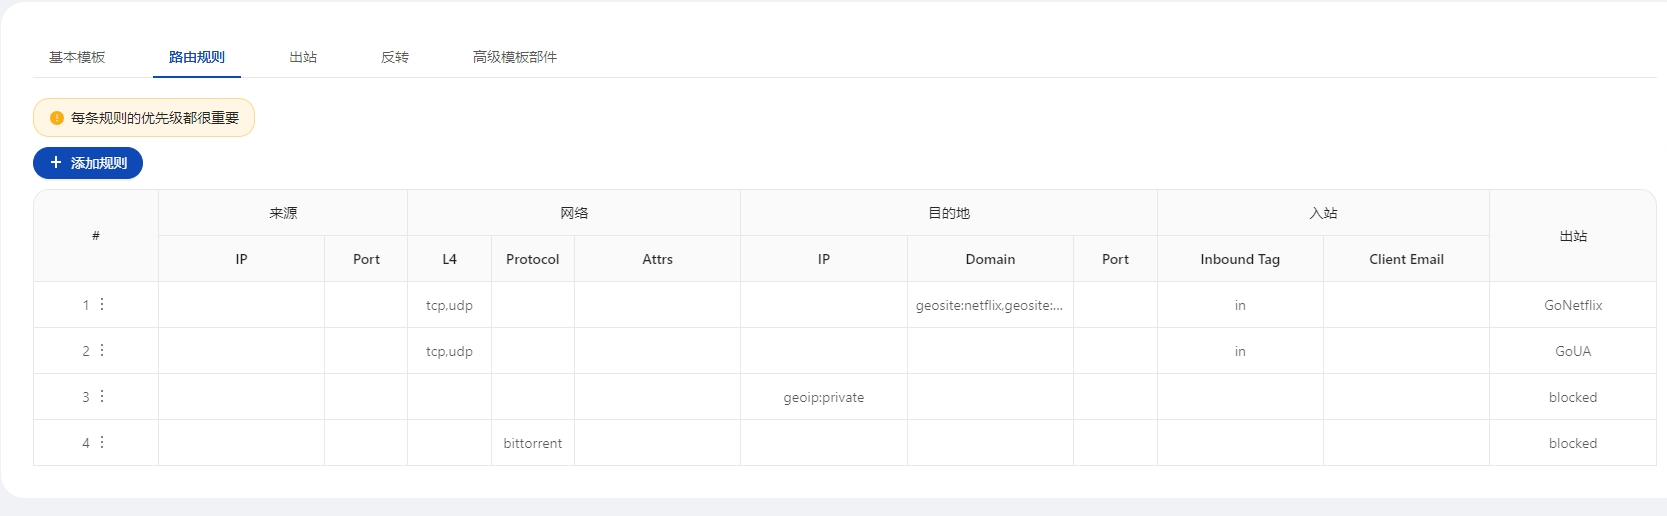This screenshot has width=1667, height=516.
Task: Open the three-dot menu for rule 1
Action: pyautogui.click(x=102, y=304)
